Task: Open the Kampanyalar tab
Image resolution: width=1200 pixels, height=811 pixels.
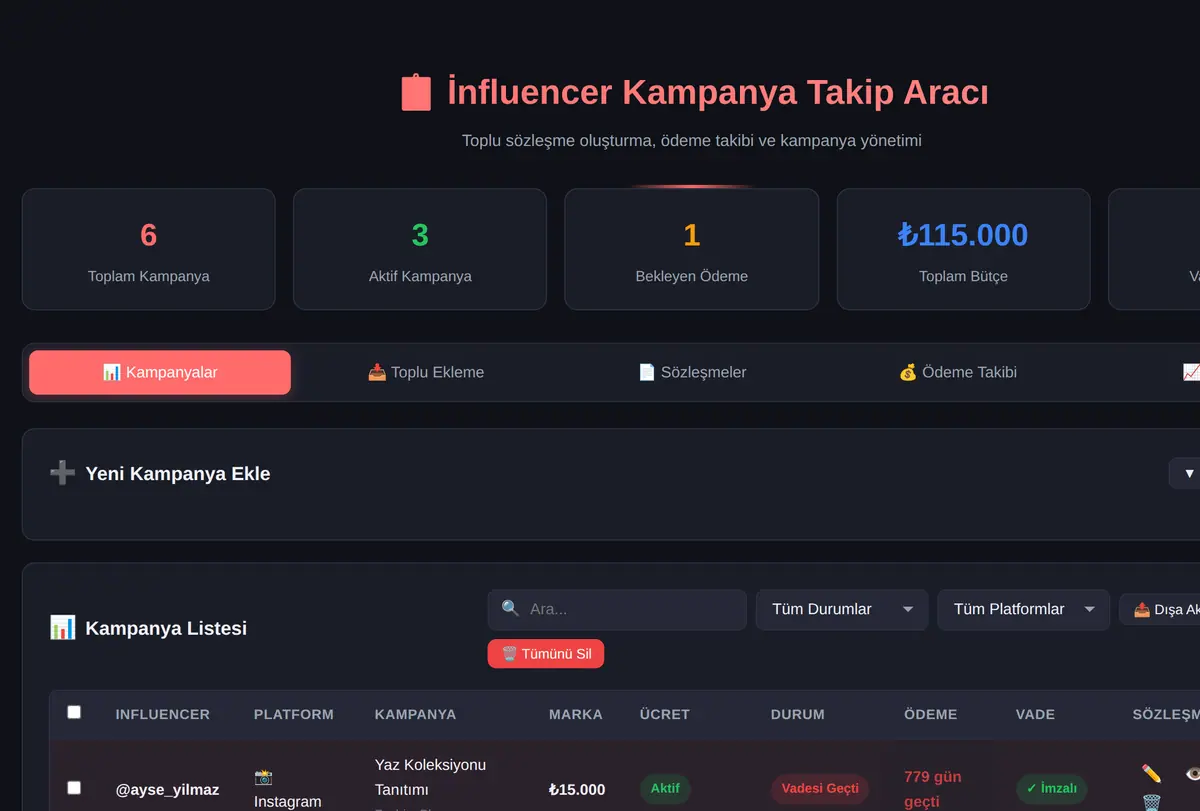Action: (160, 372)
